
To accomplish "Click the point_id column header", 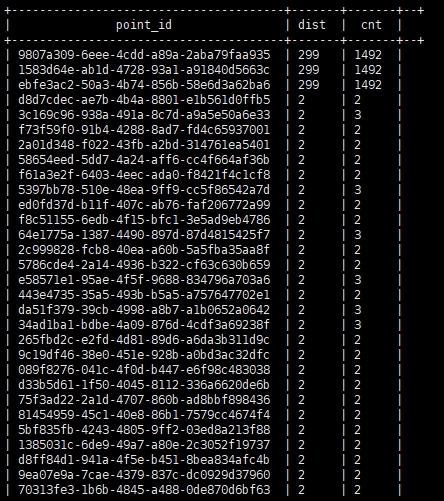I will click(144, 25).
